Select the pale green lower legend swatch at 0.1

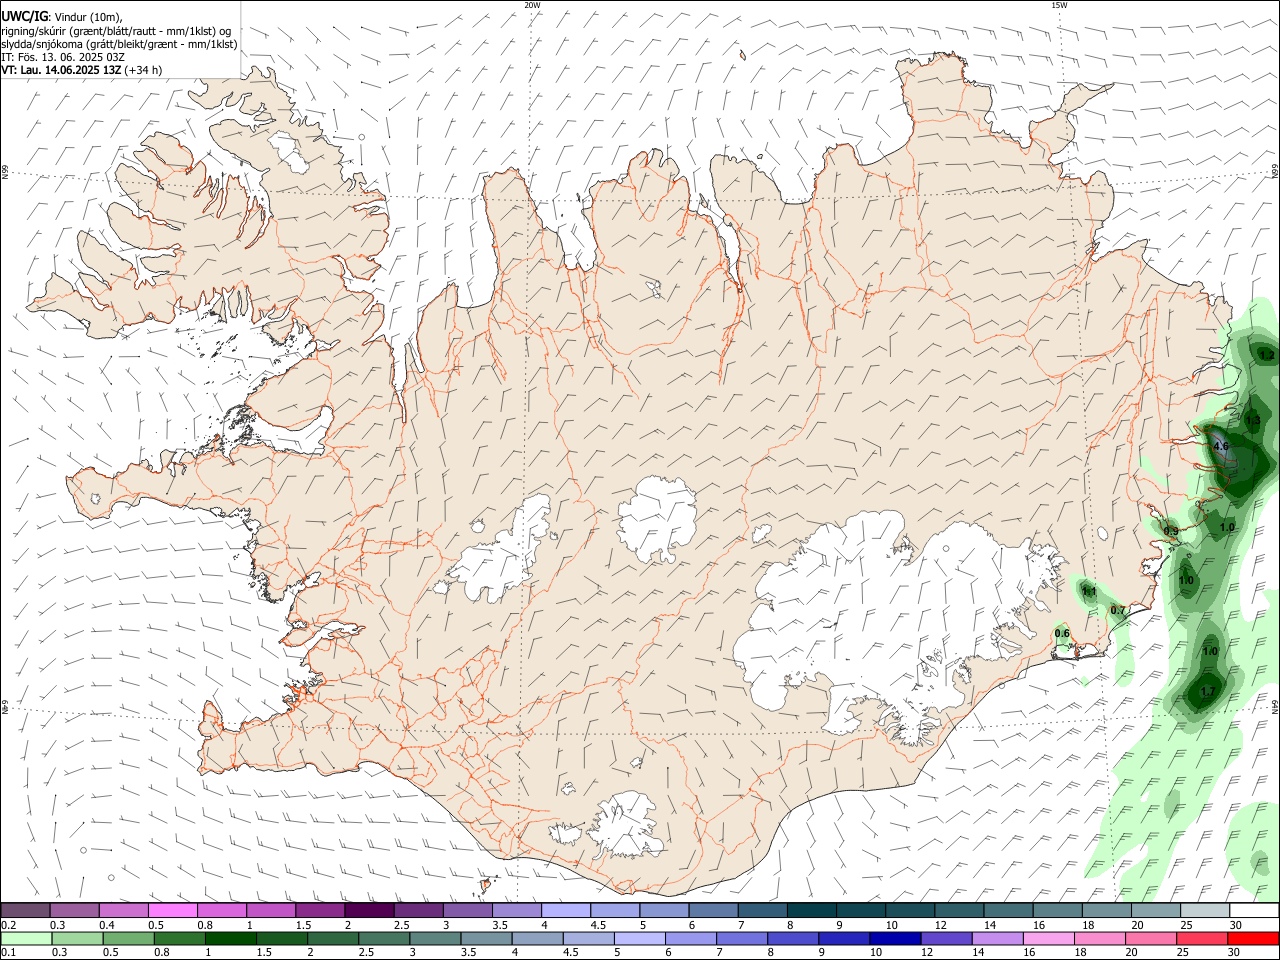click(x=26, y=938)
